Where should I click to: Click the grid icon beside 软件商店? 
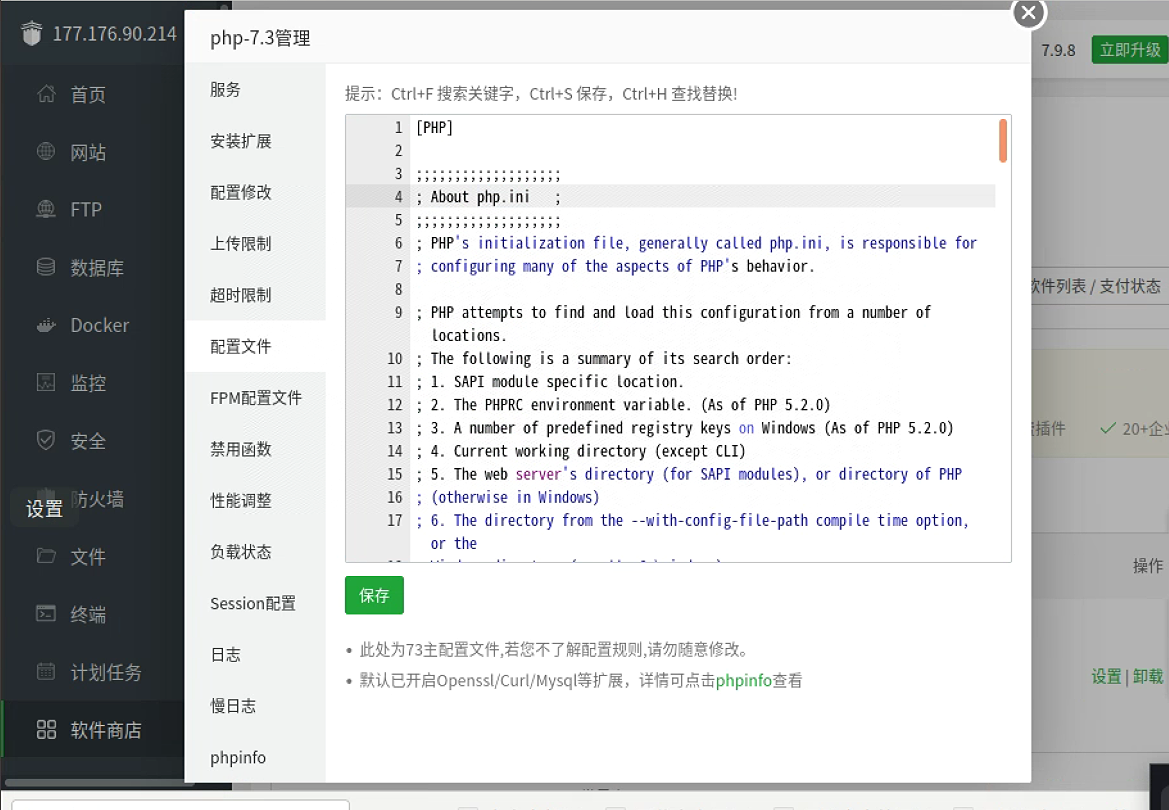point(46,729)
